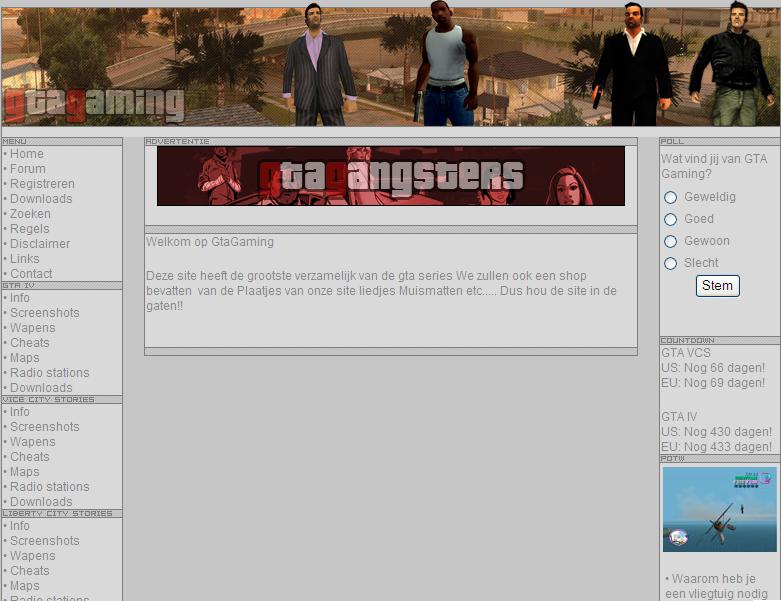781x601 pixels.
Task: Open Maps under Liberty City Stories
Action: pyautogui.click(x=25, y=586)
